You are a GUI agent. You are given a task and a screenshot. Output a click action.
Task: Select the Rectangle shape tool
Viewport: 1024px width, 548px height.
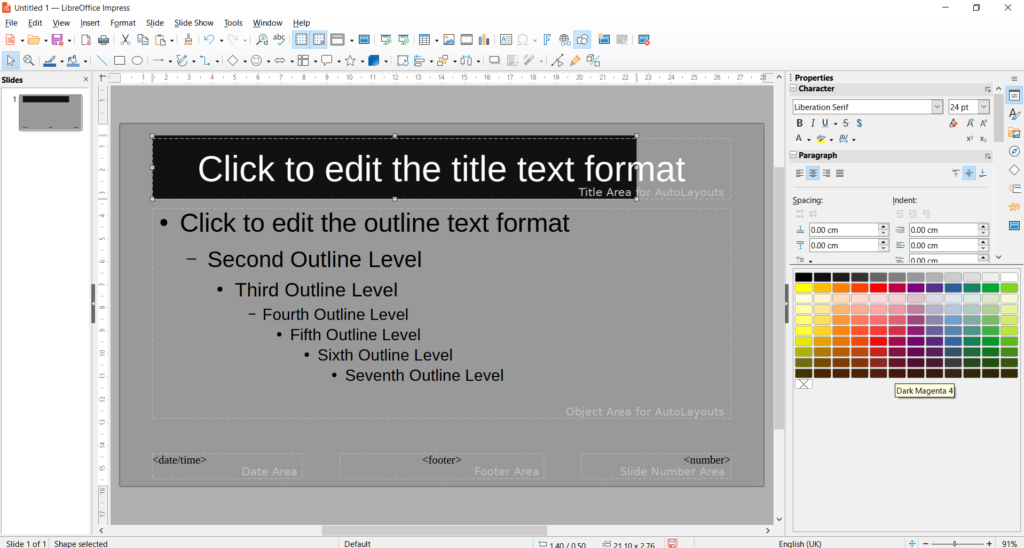click(119, 61)
